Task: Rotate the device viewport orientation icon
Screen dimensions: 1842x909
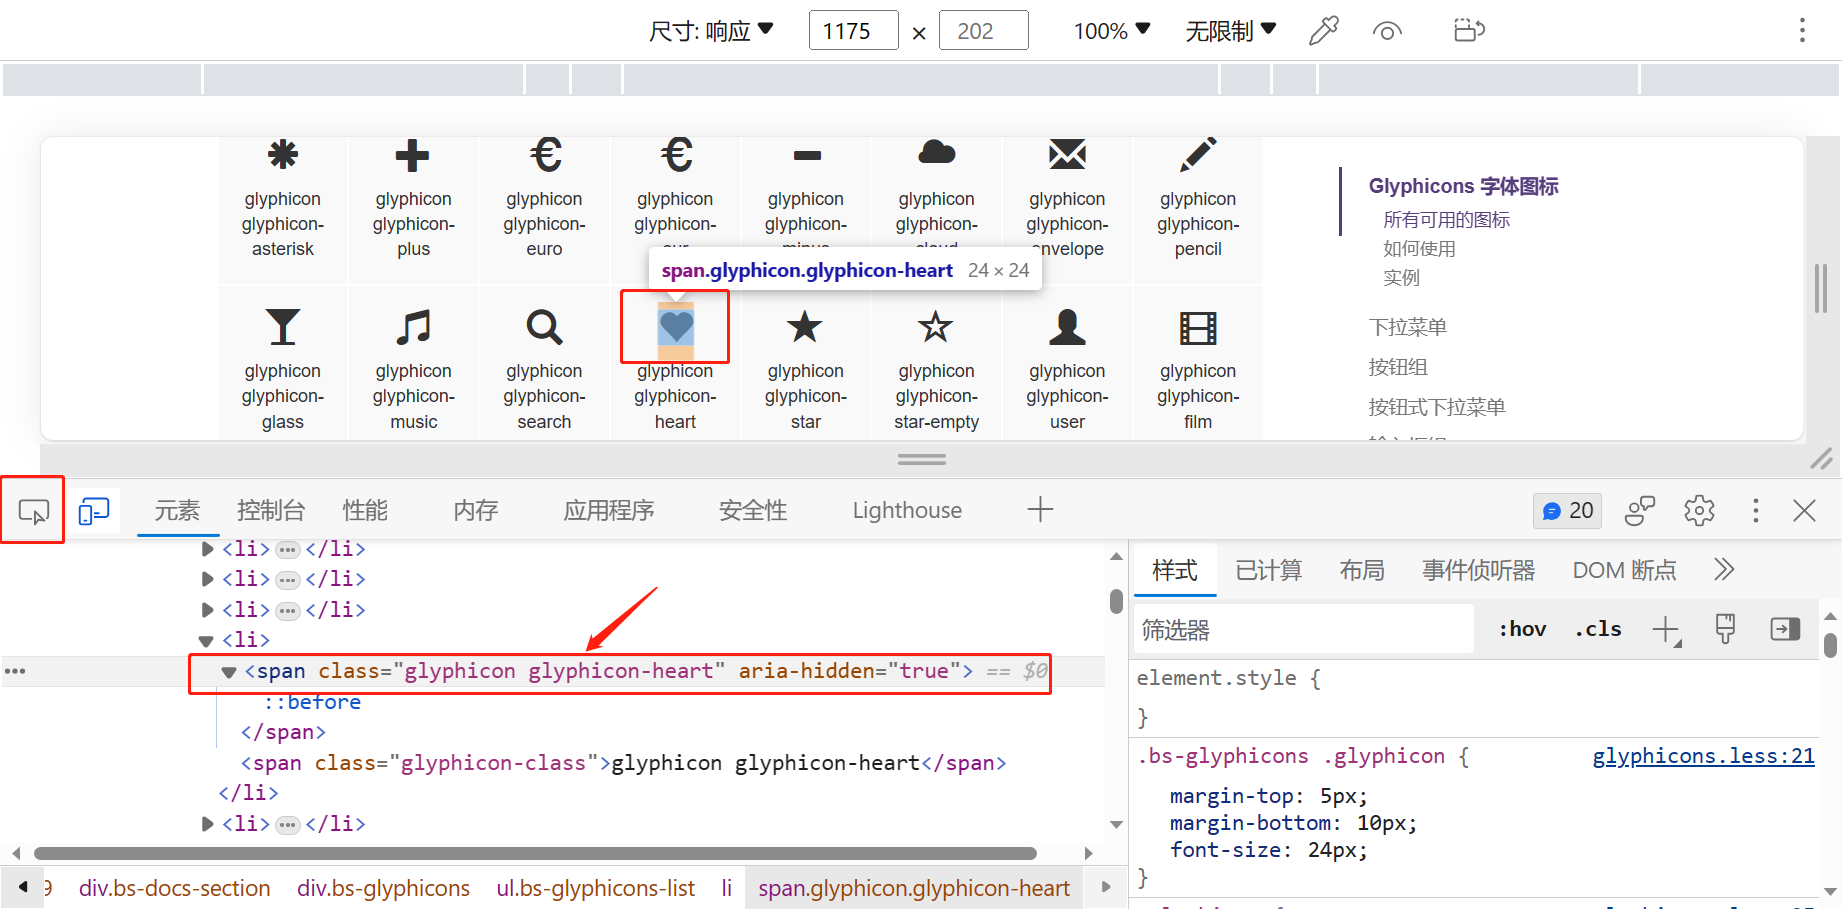Action: [1469, 31]
